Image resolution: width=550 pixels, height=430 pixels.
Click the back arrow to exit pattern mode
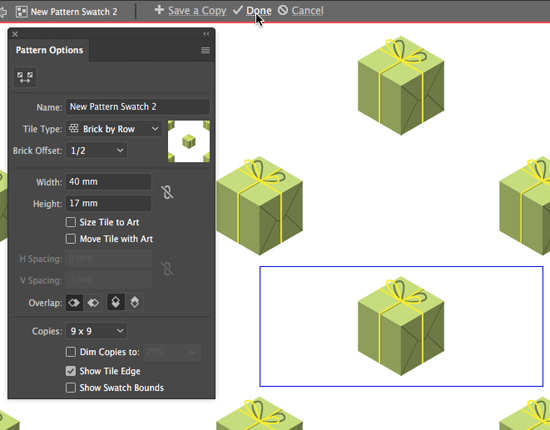[x=3, y=12]
